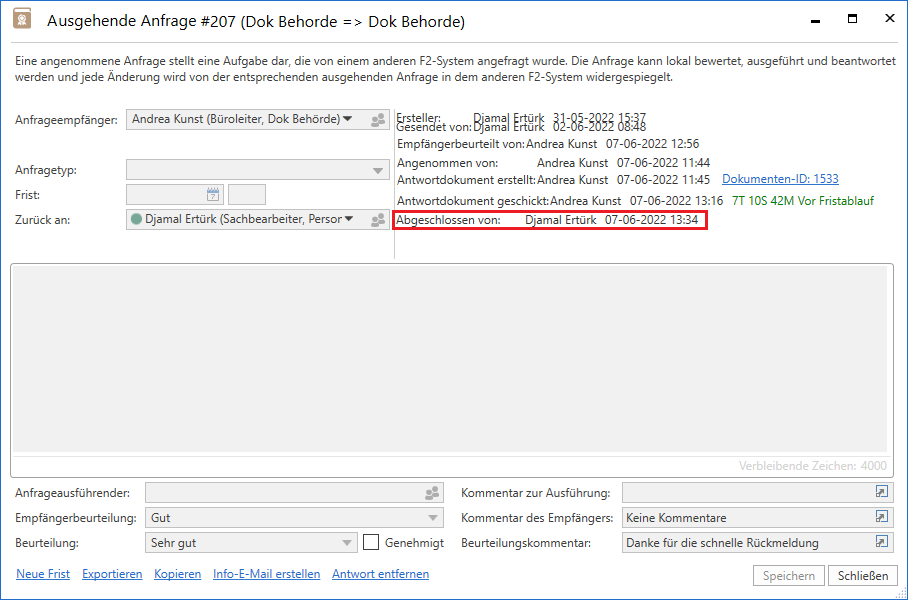The width and height of the screenshot is (908, 600).
Task: Click Info-E-Mail erstellen link
Action: click(x=266, y=574)
